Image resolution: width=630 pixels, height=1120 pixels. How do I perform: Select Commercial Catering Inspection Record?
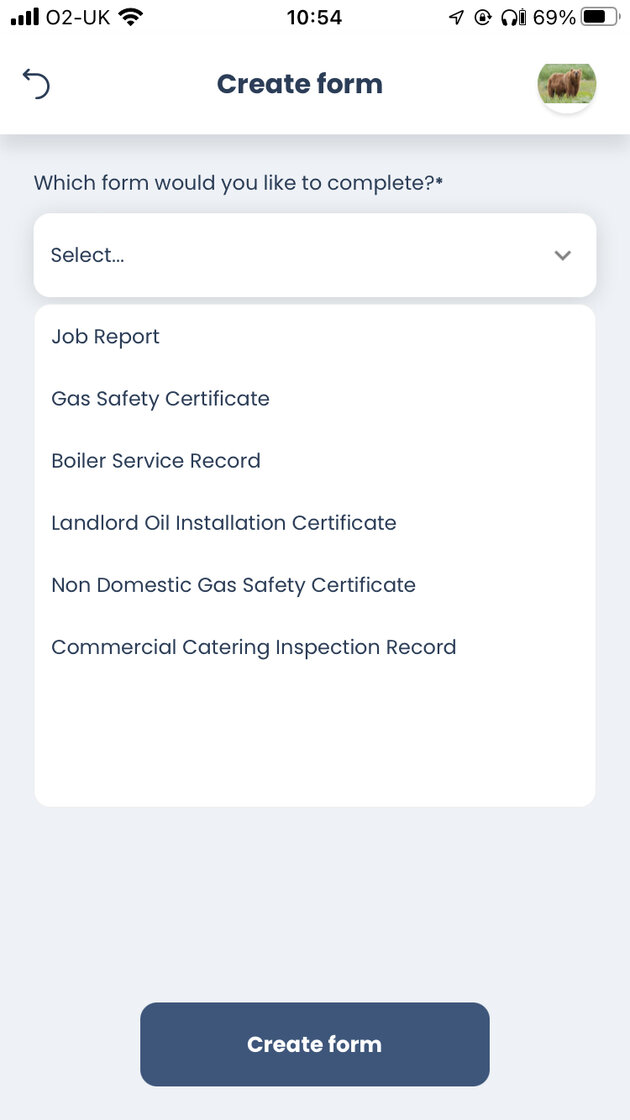coord(254,647)
